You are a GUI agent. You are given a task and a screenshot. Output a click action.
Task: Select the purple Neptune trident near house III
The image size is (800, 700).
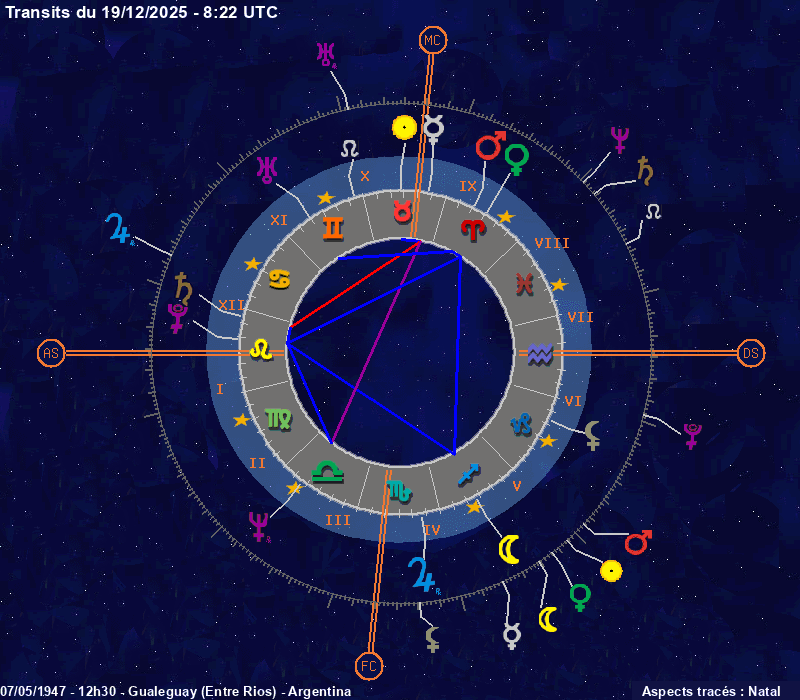[260, 525]
